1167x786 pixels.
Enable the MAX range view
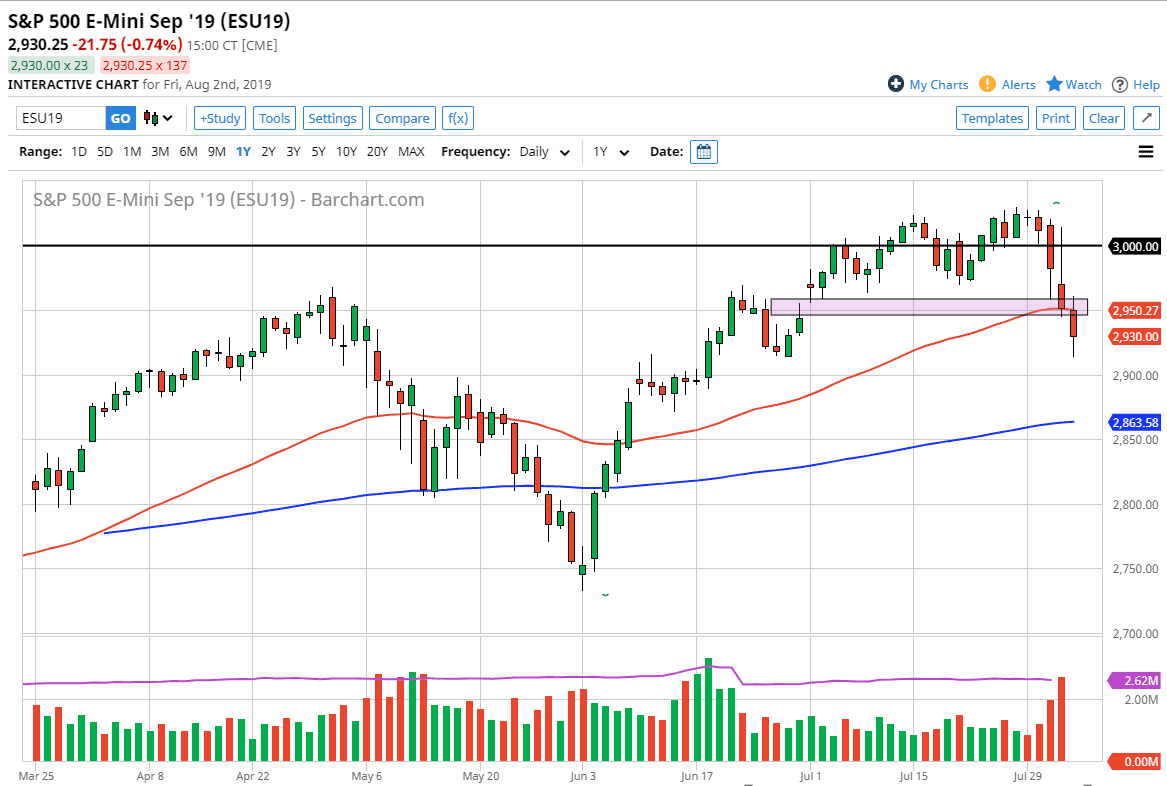pyautogui.click(x=412, y=151)
